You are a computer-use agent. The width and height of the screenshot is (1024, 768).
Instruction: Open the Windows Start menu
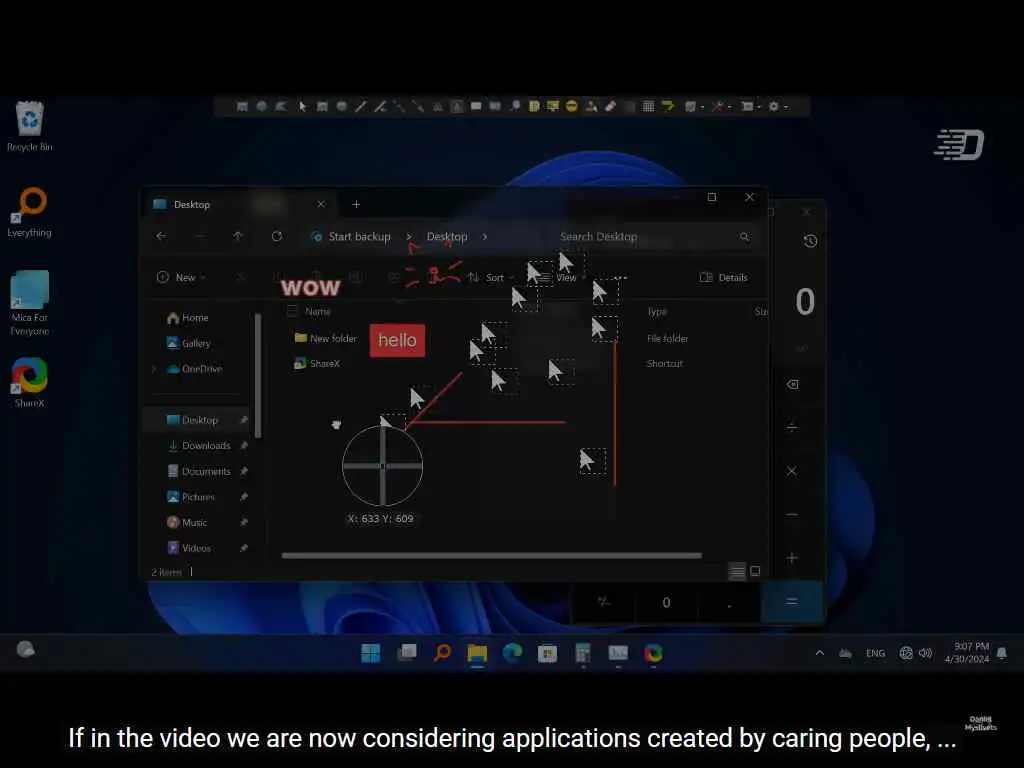(x=370, y=653)
